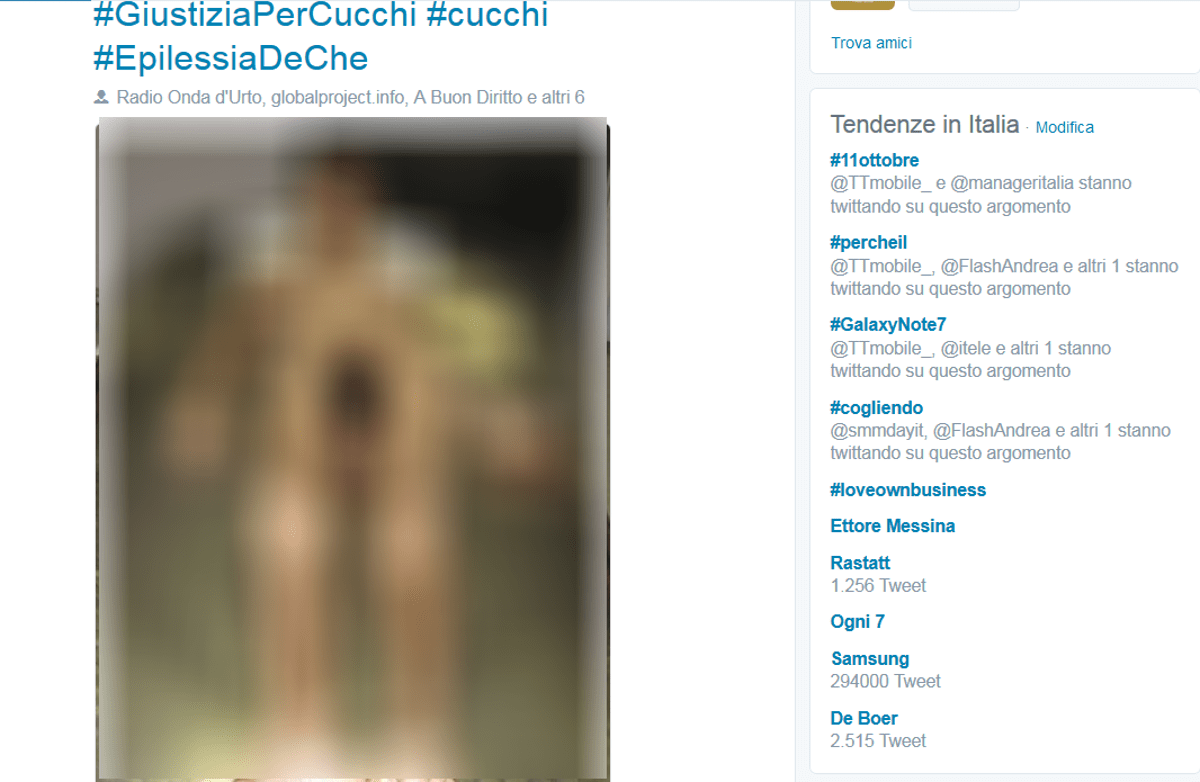Select the De Boer trend
The image size is (1200, 782).
coord(864,718)
